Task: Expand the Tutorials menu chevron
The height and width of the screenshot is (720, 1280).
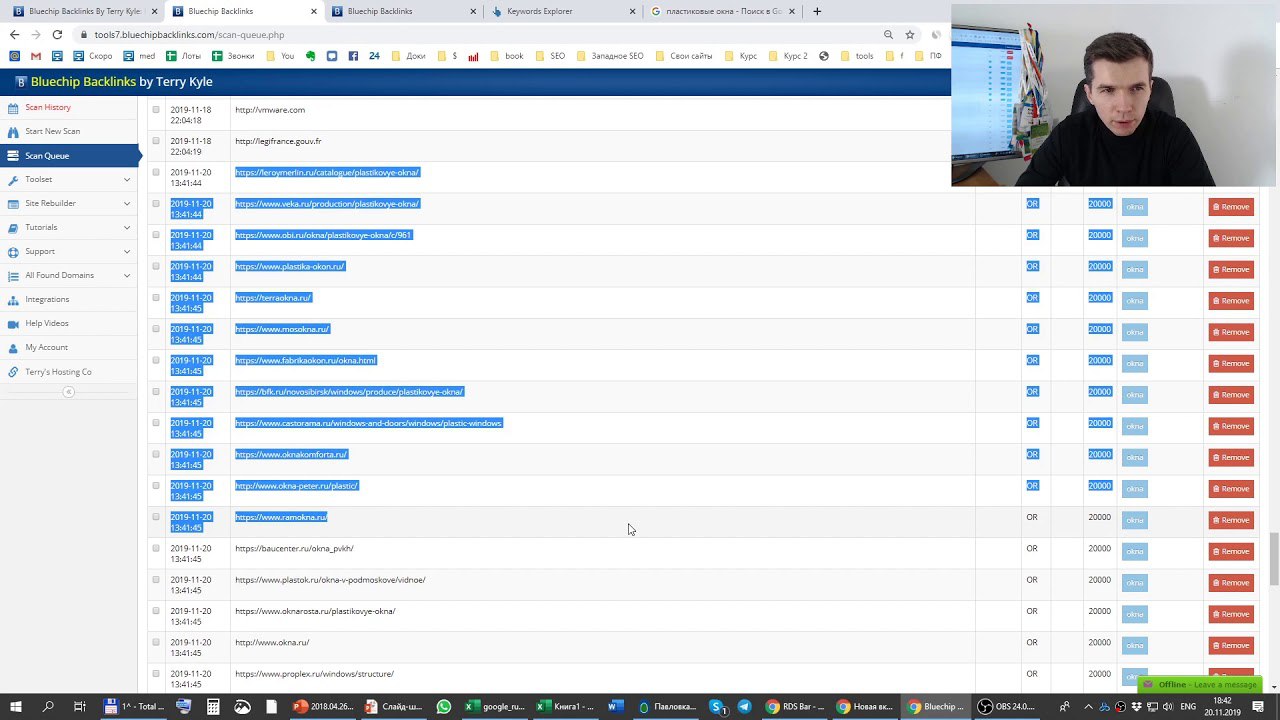Action: (x=127, y=227)
